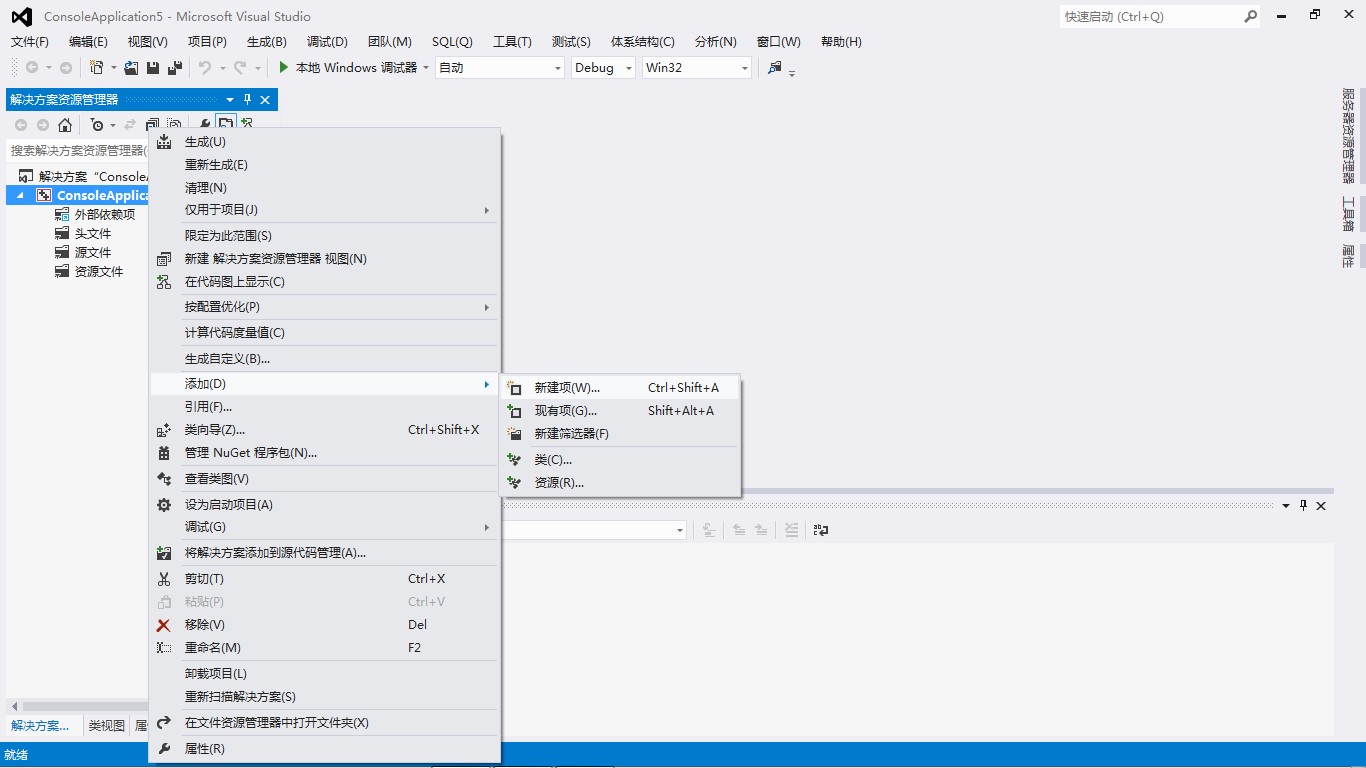Image resolution: width=1366 pixels, height=768 pixels.
Task: Open the 自动 debug target dropdown
Action: pos(558,68)
